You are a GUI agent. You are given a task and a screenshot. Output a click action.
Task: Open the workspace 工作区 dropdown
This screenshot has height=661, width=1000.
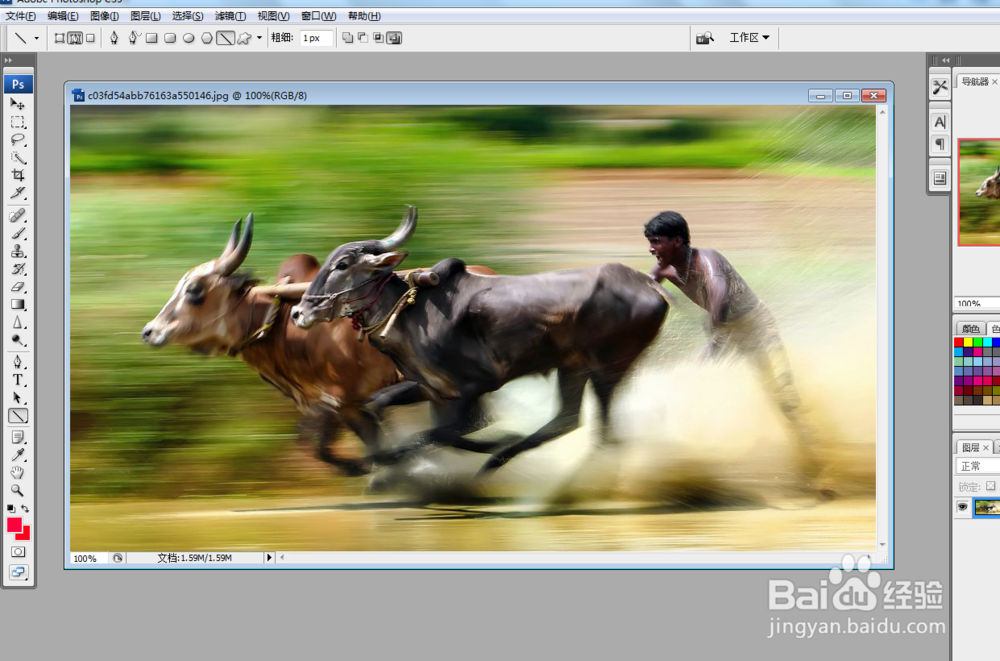[x=749, y=38]
